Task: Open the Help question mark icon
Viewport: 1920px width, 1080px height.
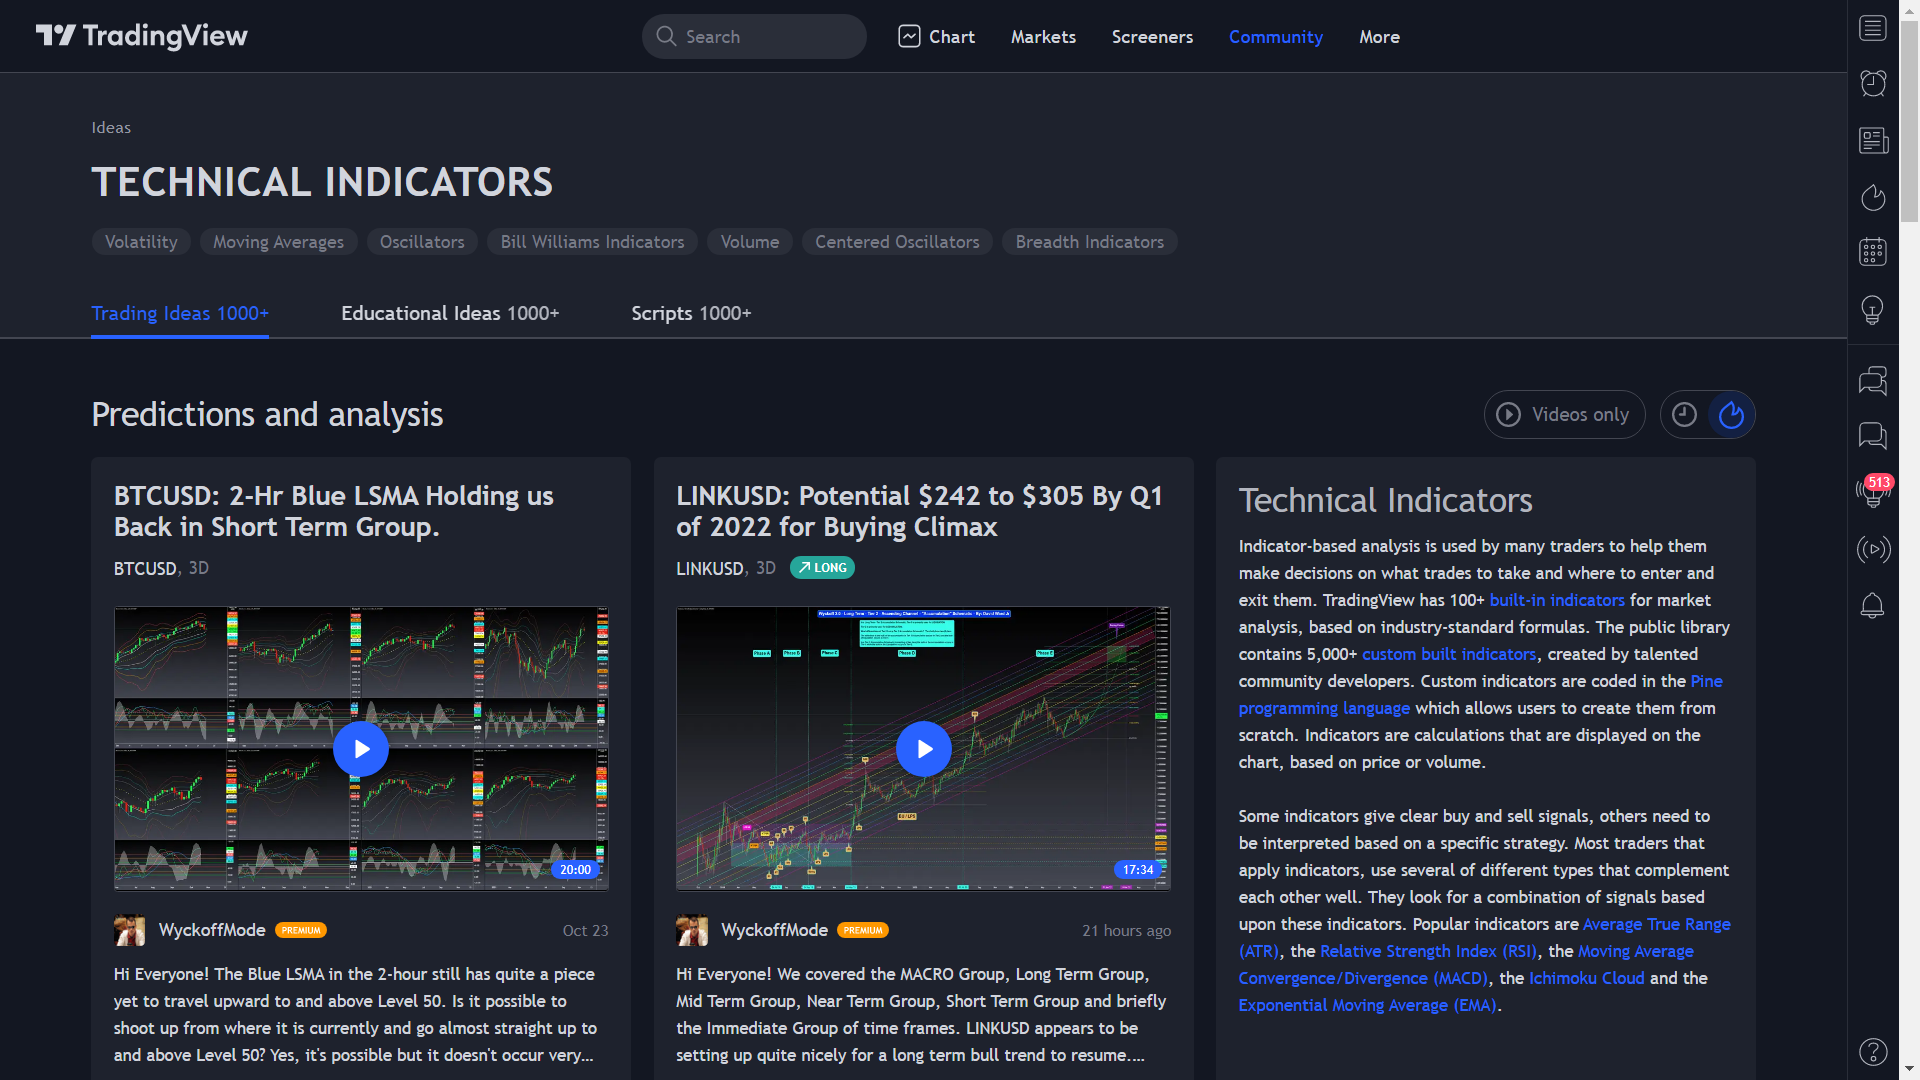Action: coord(1873,1052)
